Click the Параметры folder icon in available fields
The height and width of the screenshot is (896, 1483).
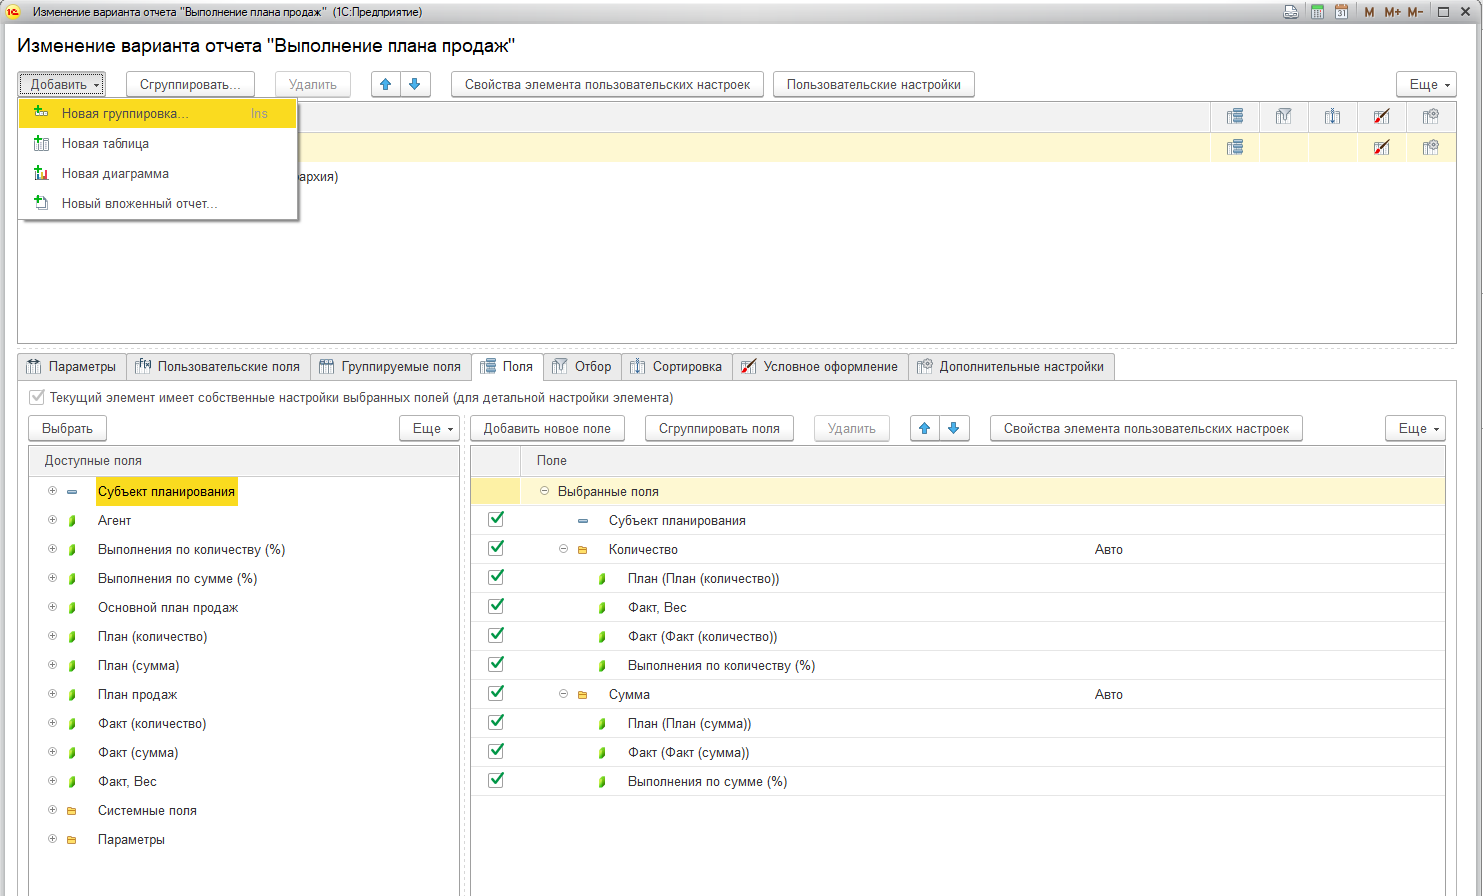pos(72,840)
